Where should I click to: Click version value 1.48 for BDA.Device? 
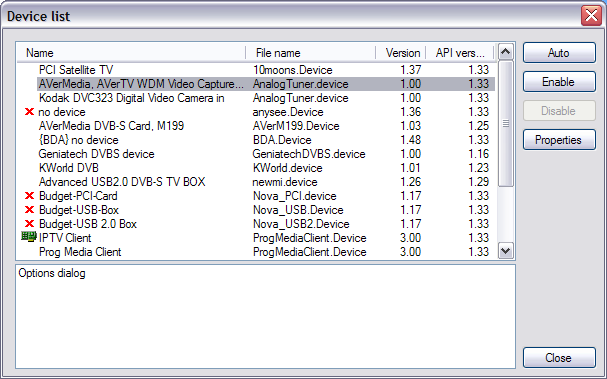410,140
